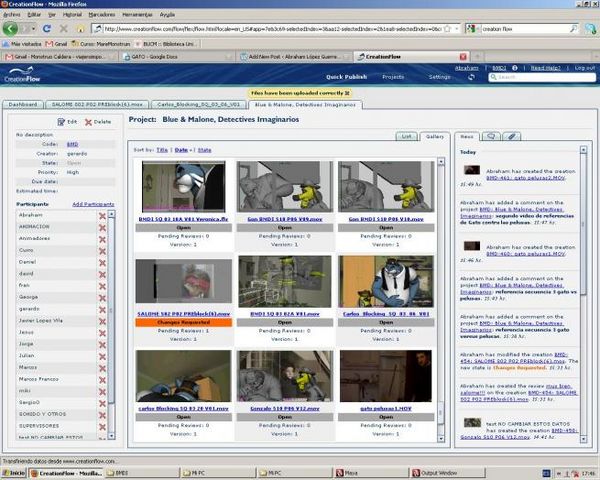Viewport: 600px width, 480px height.
Task: Sort the gallery by Title
Action: [x=162, y=150]
